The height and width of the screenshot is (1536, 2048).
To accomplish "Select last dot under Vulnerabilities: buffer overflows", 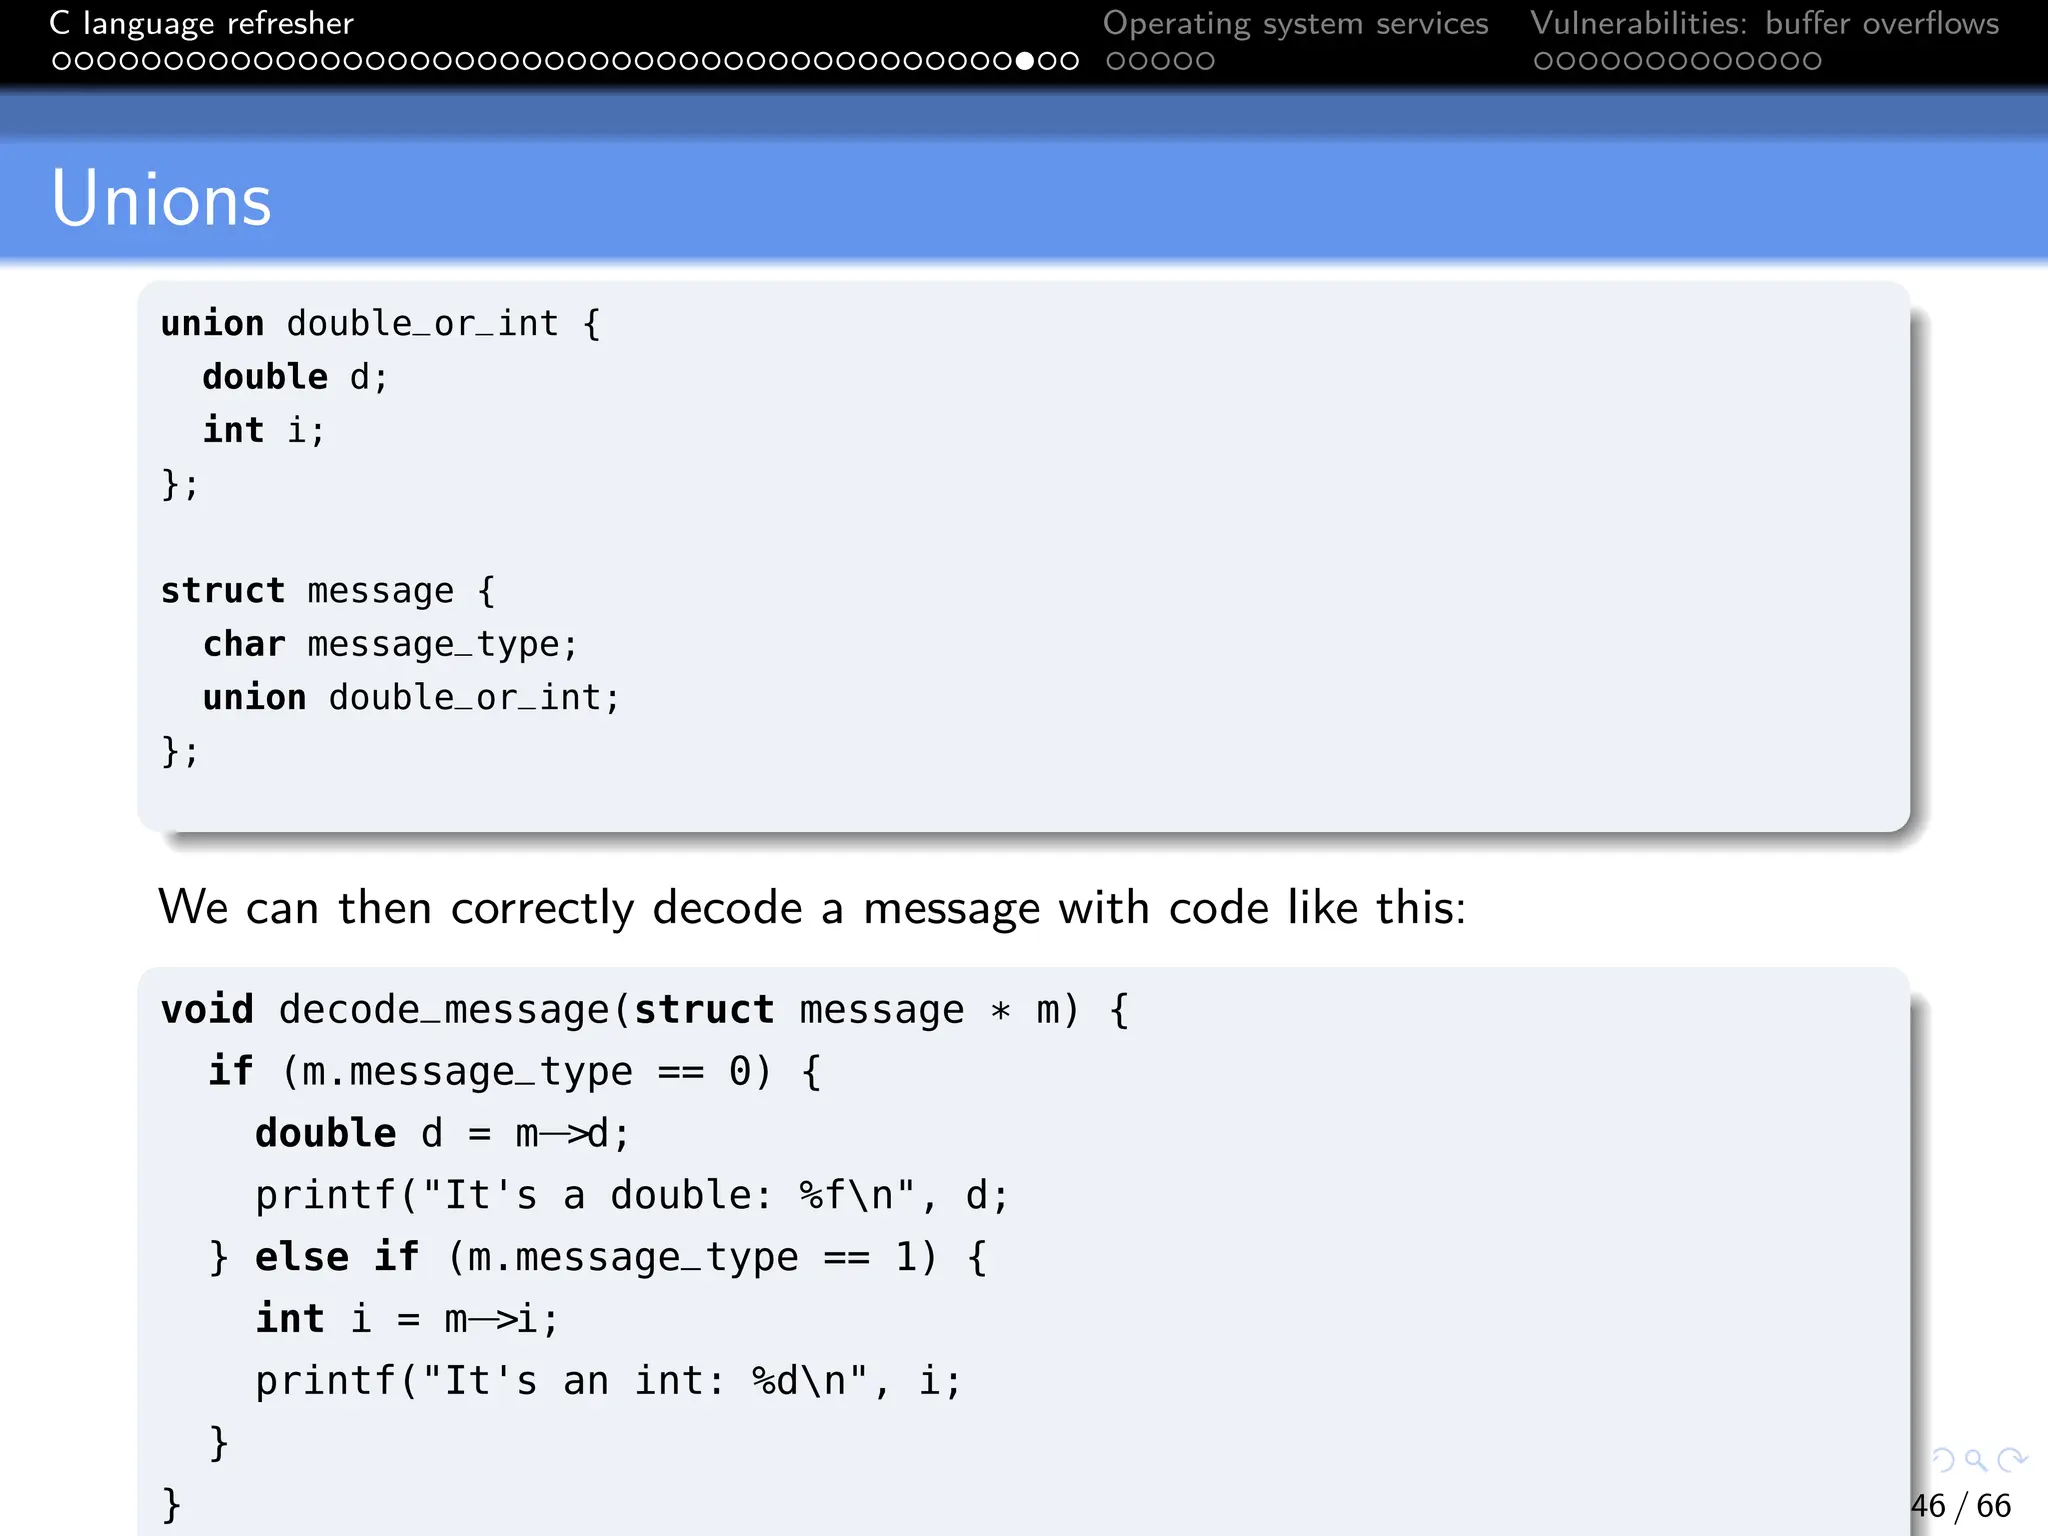I will point(1811,61).
